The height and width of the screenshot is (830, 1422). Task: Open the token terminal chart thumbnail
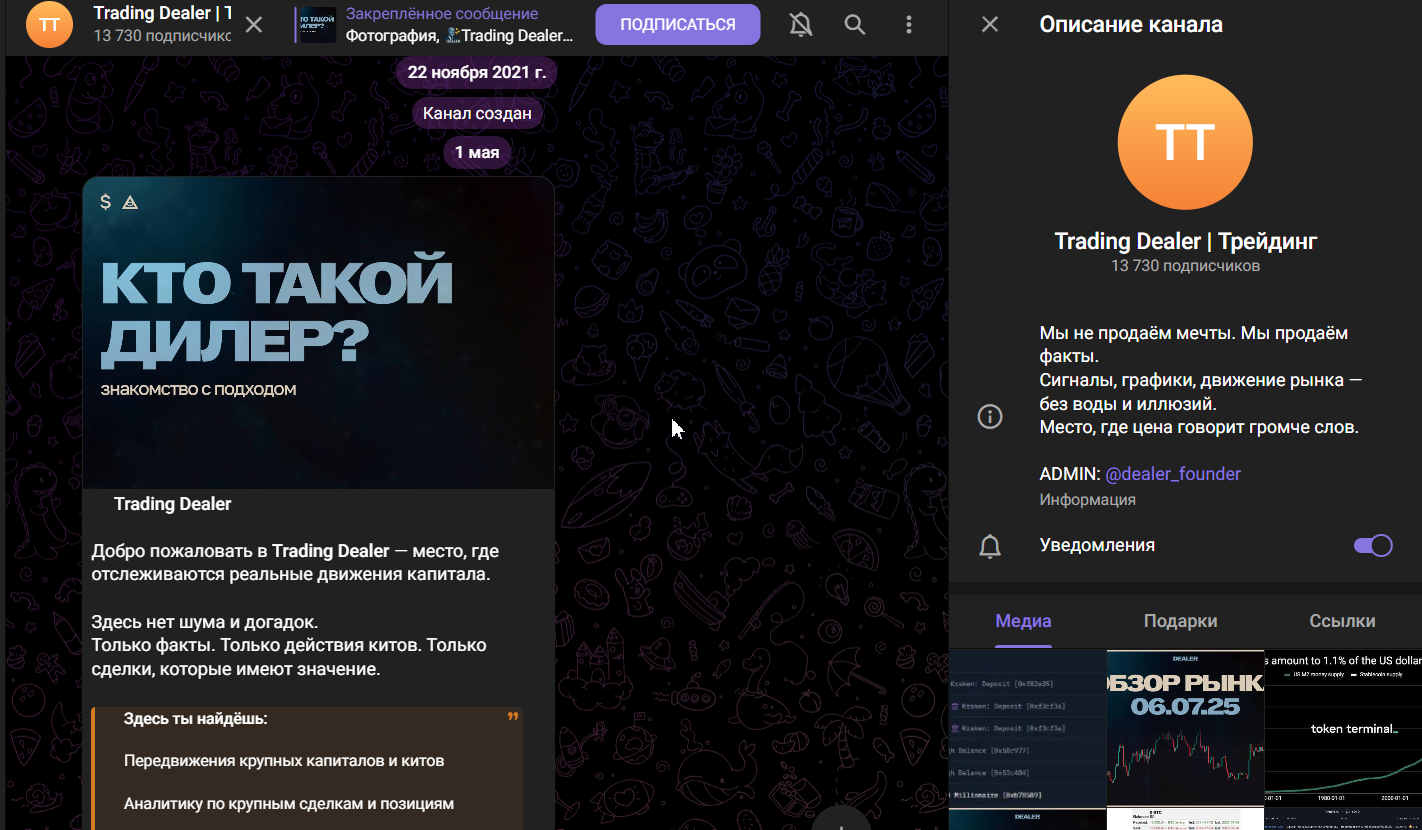pos(1343,727)
